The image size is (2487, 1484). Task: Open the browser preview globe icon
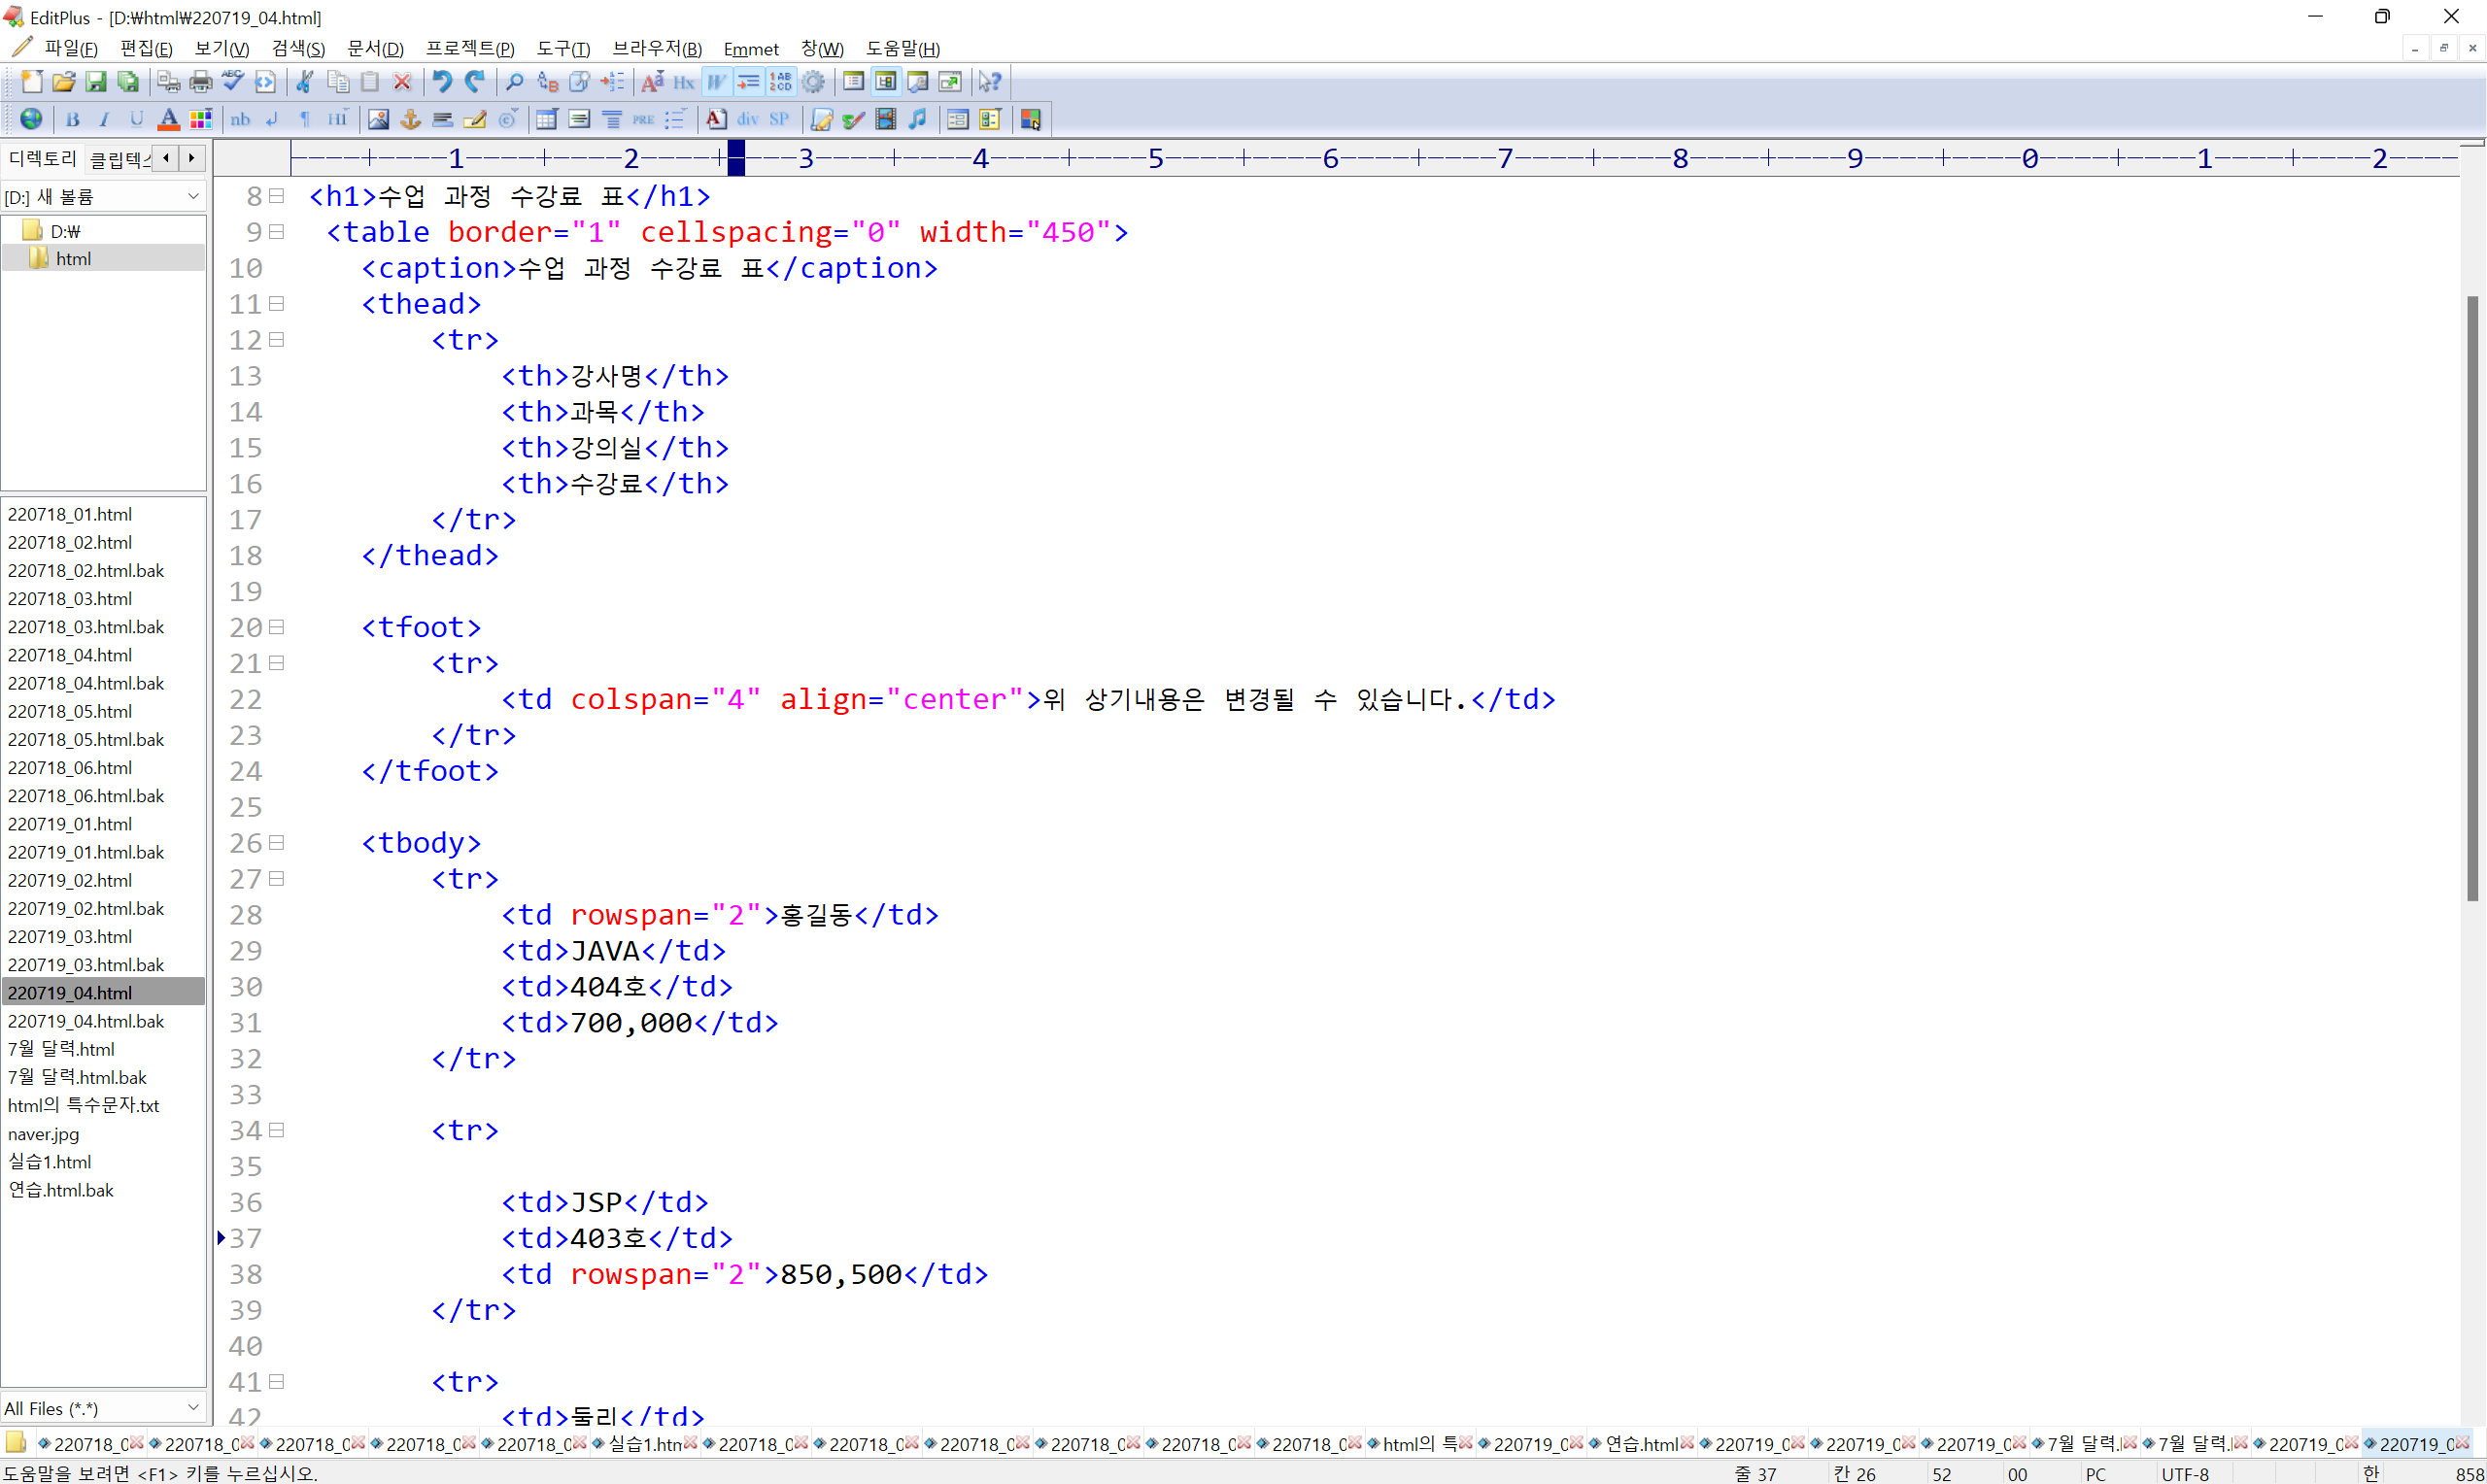coord(31,119)
